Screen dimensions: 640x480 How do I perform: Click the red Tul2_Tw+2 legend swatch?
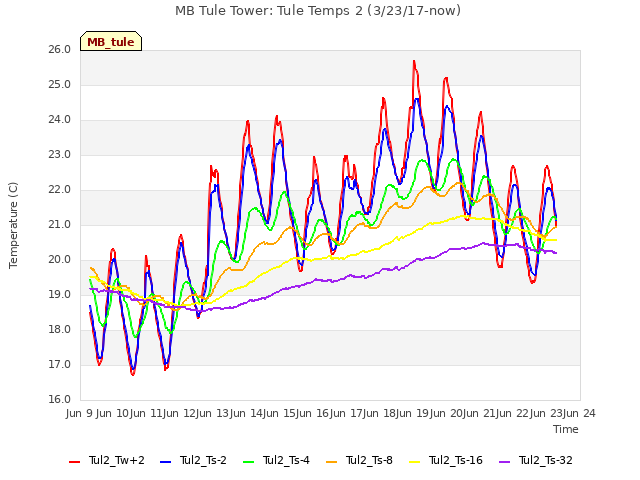point(74,462)
